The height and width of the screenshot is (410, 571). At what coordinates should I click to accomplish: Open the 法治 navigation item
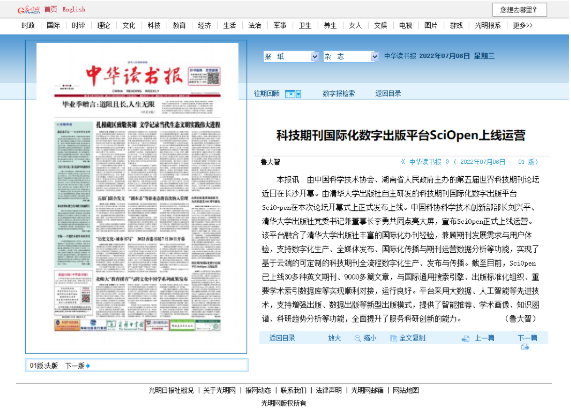coord(255,25)
